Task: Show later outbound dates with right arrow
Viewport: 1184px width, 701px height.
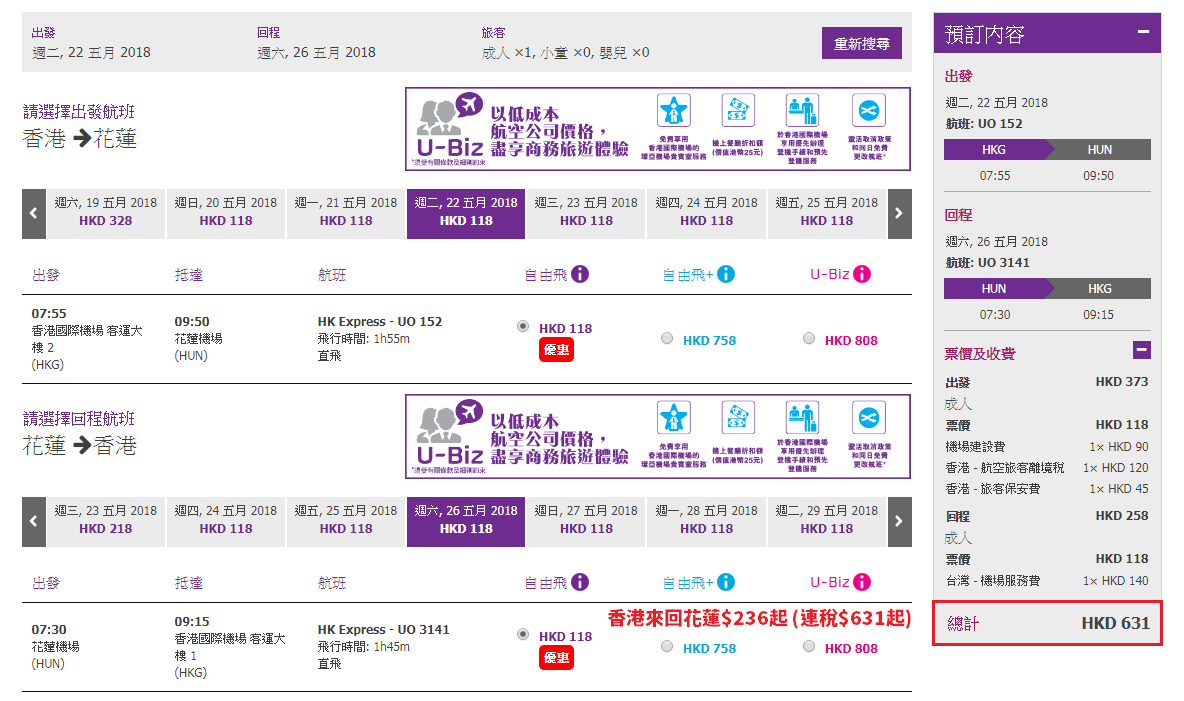Action: coord(899,214)
